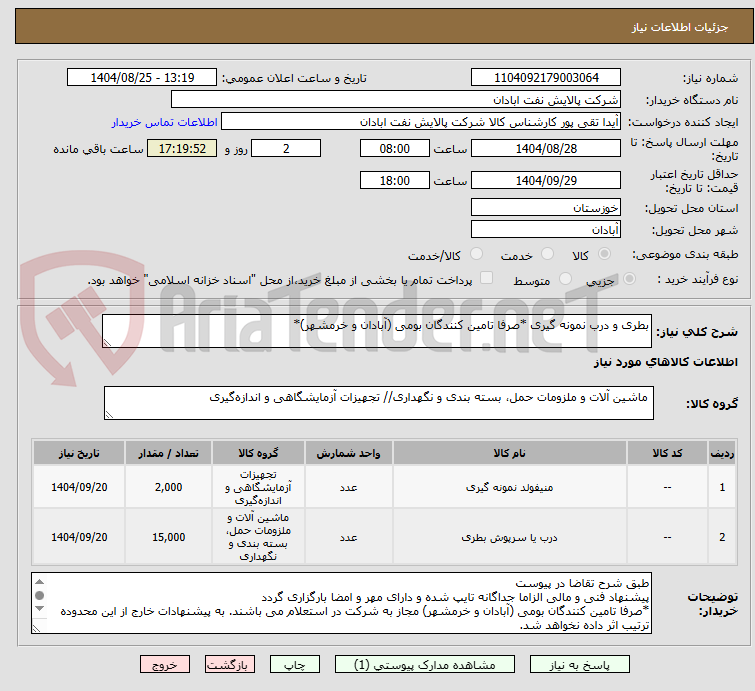This screenshot has height=691, width=755.
Task: Click the group cell ماشین آلات و ملزومات حمل
Action: [x=258, y=537]
